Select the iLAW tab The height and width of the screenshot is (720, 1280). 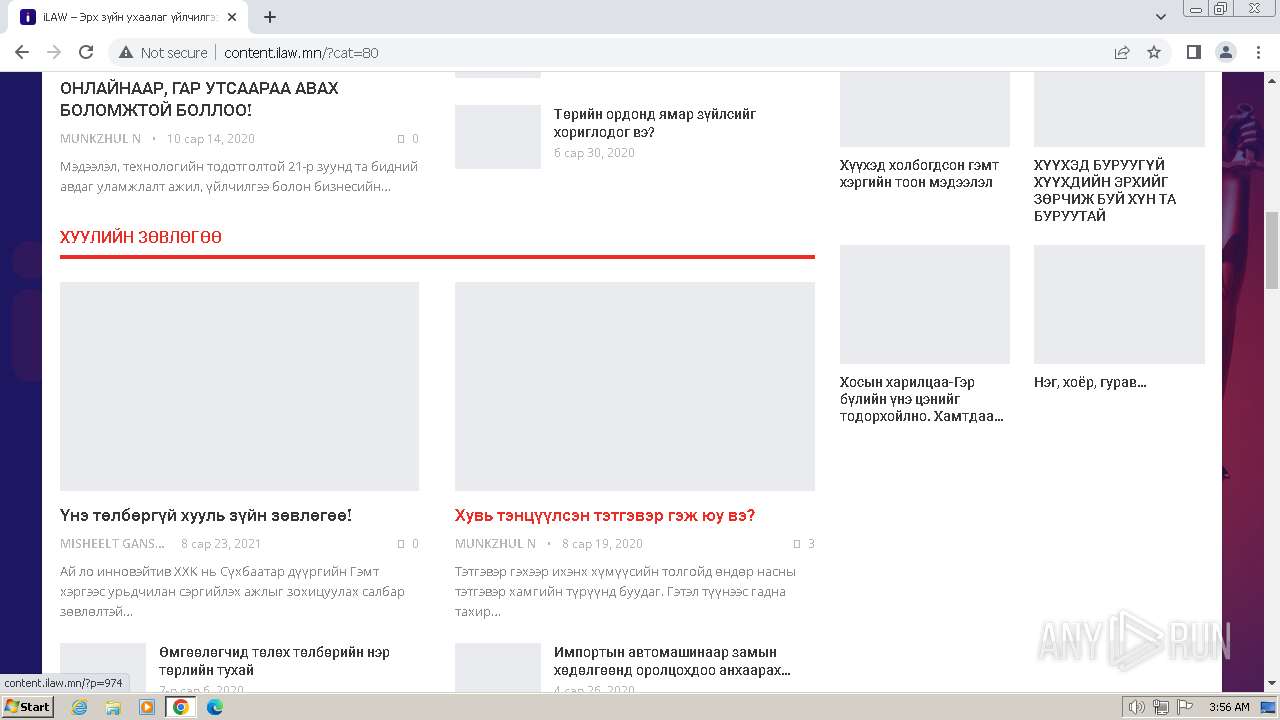(130, 17)
